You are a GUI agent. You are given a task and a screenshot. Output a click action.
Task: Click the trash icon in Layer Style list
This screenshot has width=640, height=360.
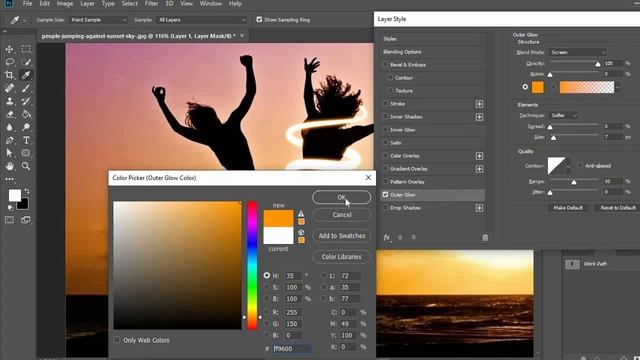pyautogui.click(x=485, y=238)
